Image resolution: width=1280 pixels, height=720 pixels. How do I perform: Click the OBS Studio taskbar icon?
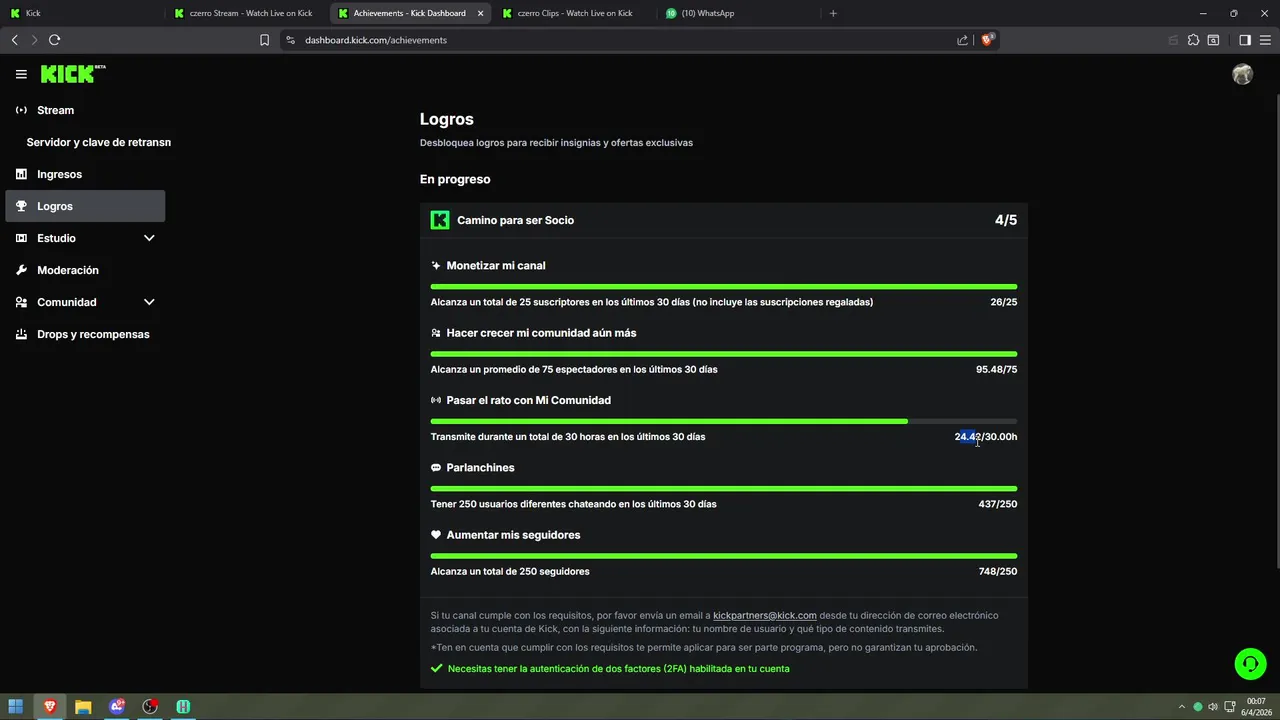coord(150,706)
